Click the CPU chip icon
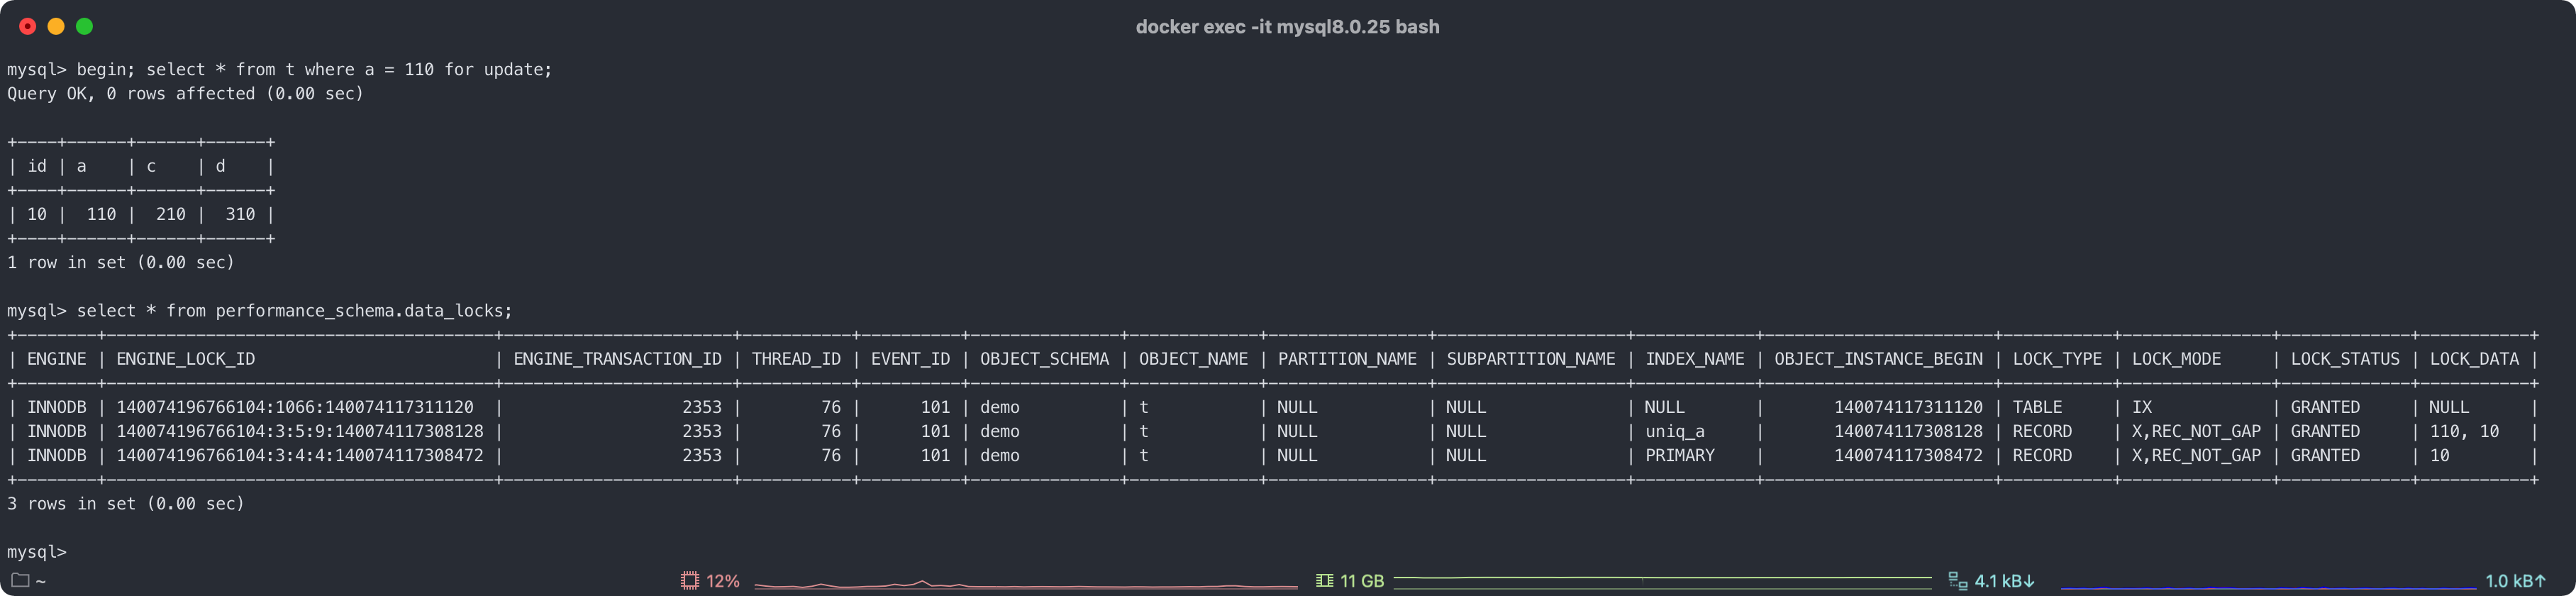 689,581
